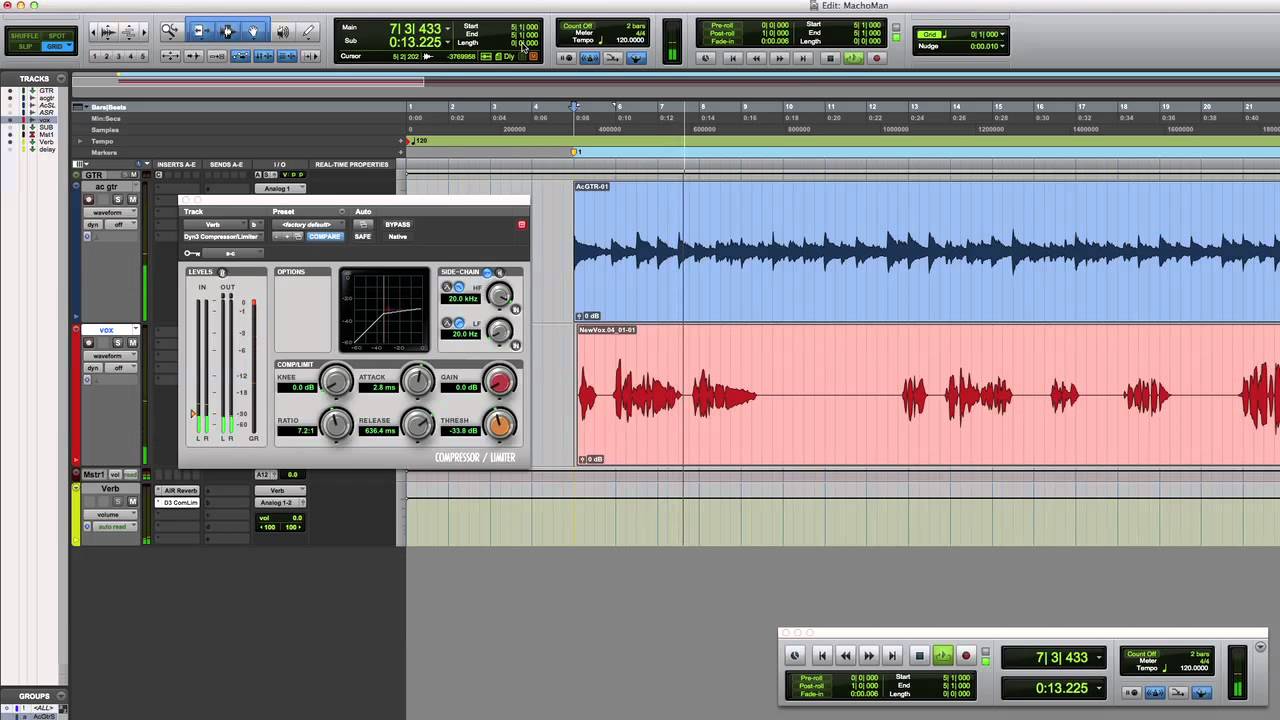Open the TRACKS list dropdown menu
The height and width of the screenshot is (720, 1280).
[x=61, y=78]
